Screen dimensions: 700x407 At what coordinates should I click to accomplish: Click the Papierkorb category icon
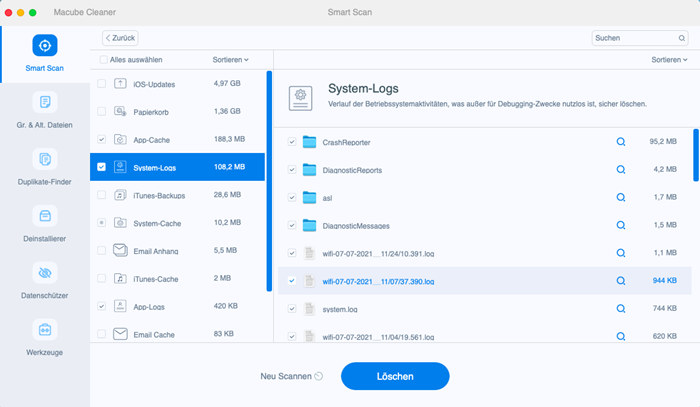click(120, 111)
